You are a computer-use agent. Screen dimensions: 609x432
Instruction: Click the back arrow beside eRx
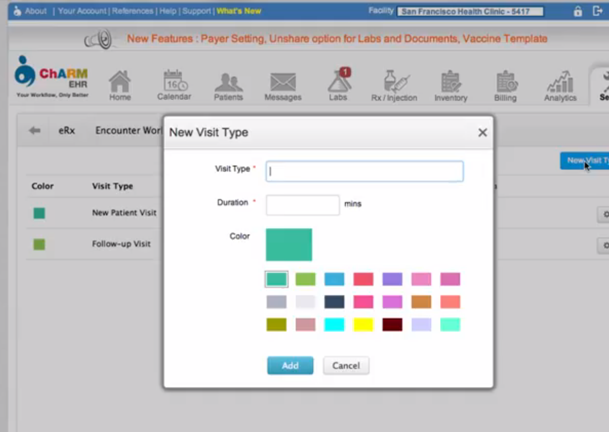35,131
